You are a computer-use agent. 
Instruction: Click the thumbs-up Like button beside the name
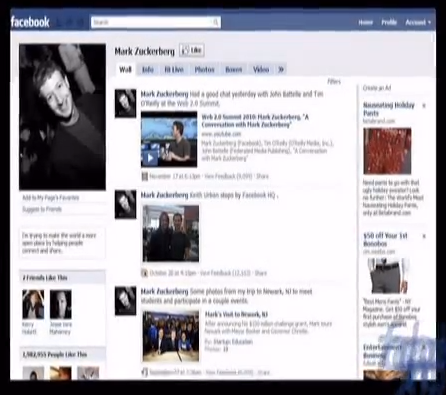point(192,51)
